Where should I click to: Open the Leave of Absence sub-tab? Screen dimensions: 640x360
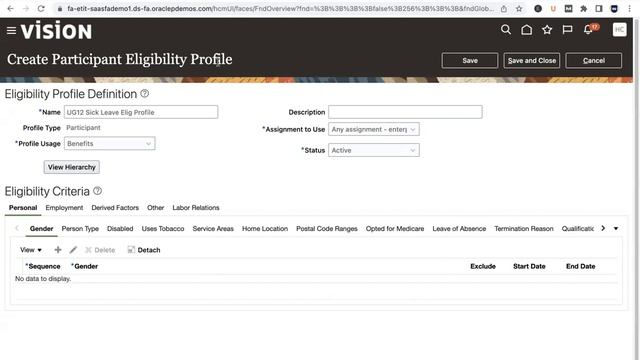(459, 229)
